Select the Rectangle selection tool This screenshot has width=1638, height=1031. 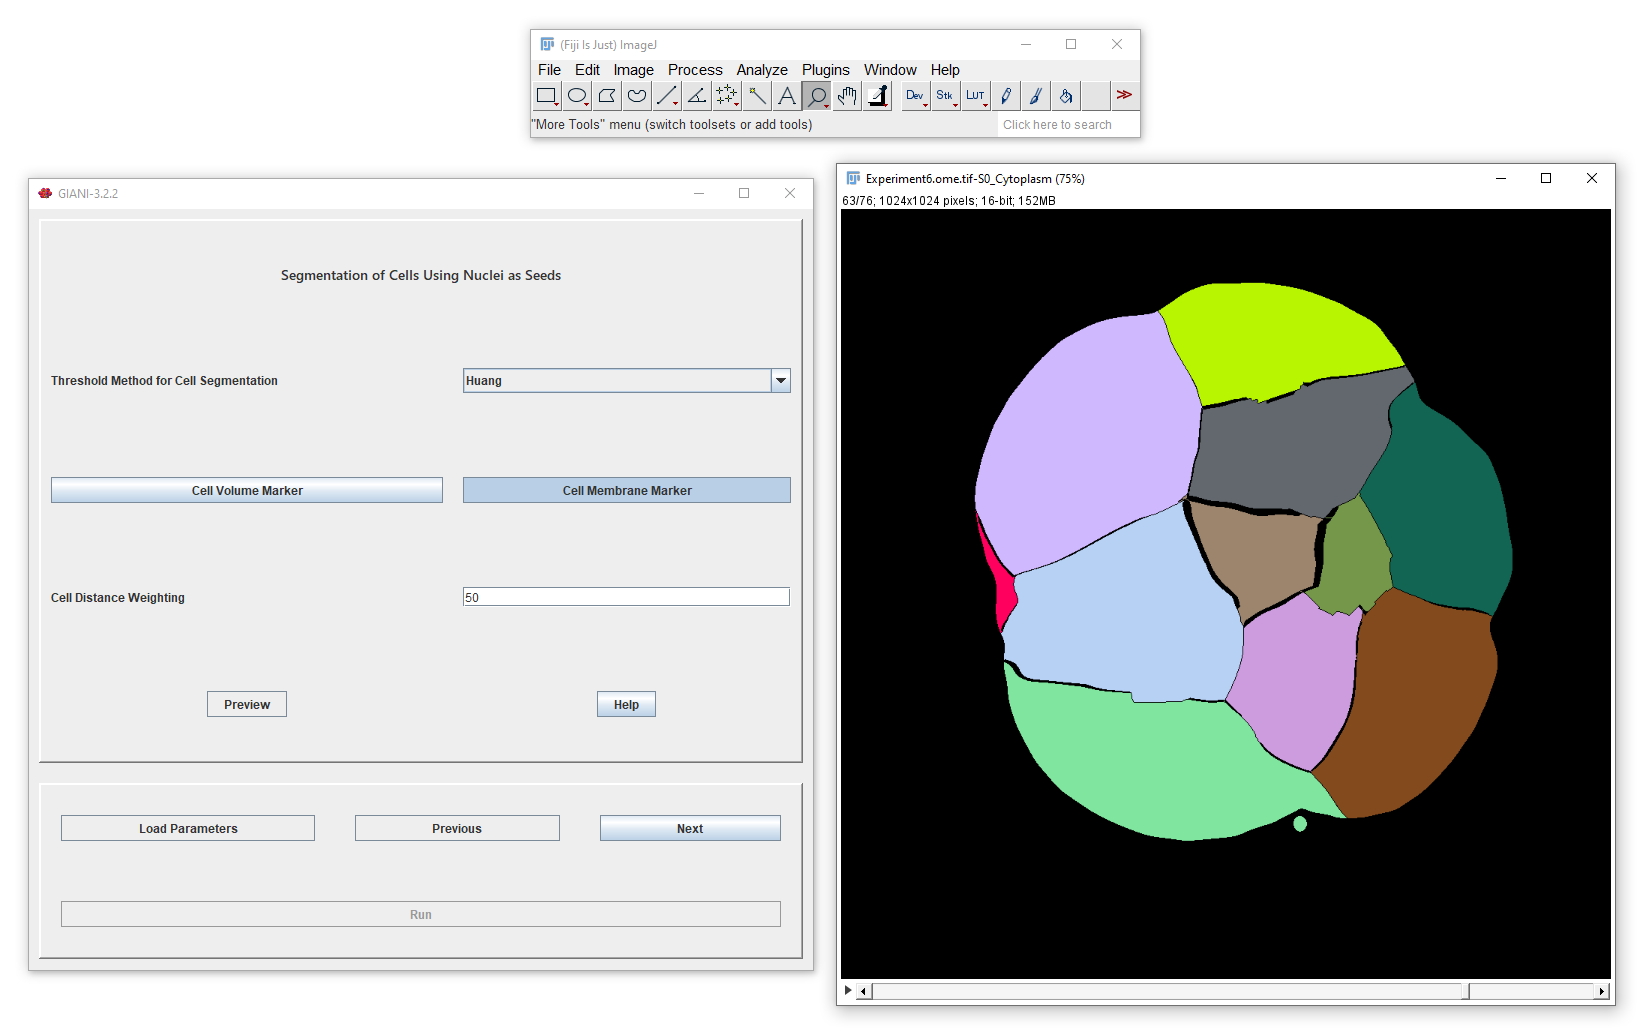point(546,96)
